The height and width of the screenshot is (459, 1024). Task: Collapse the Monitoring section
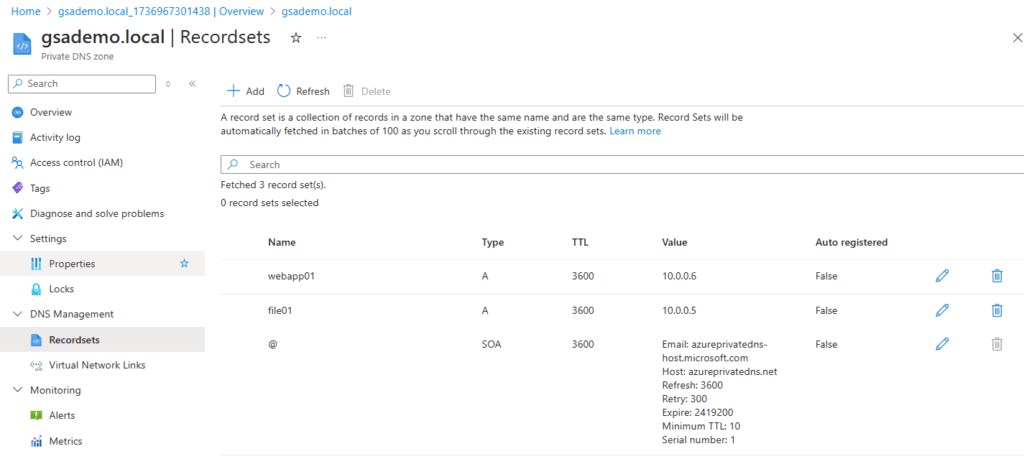coord(17,390)
